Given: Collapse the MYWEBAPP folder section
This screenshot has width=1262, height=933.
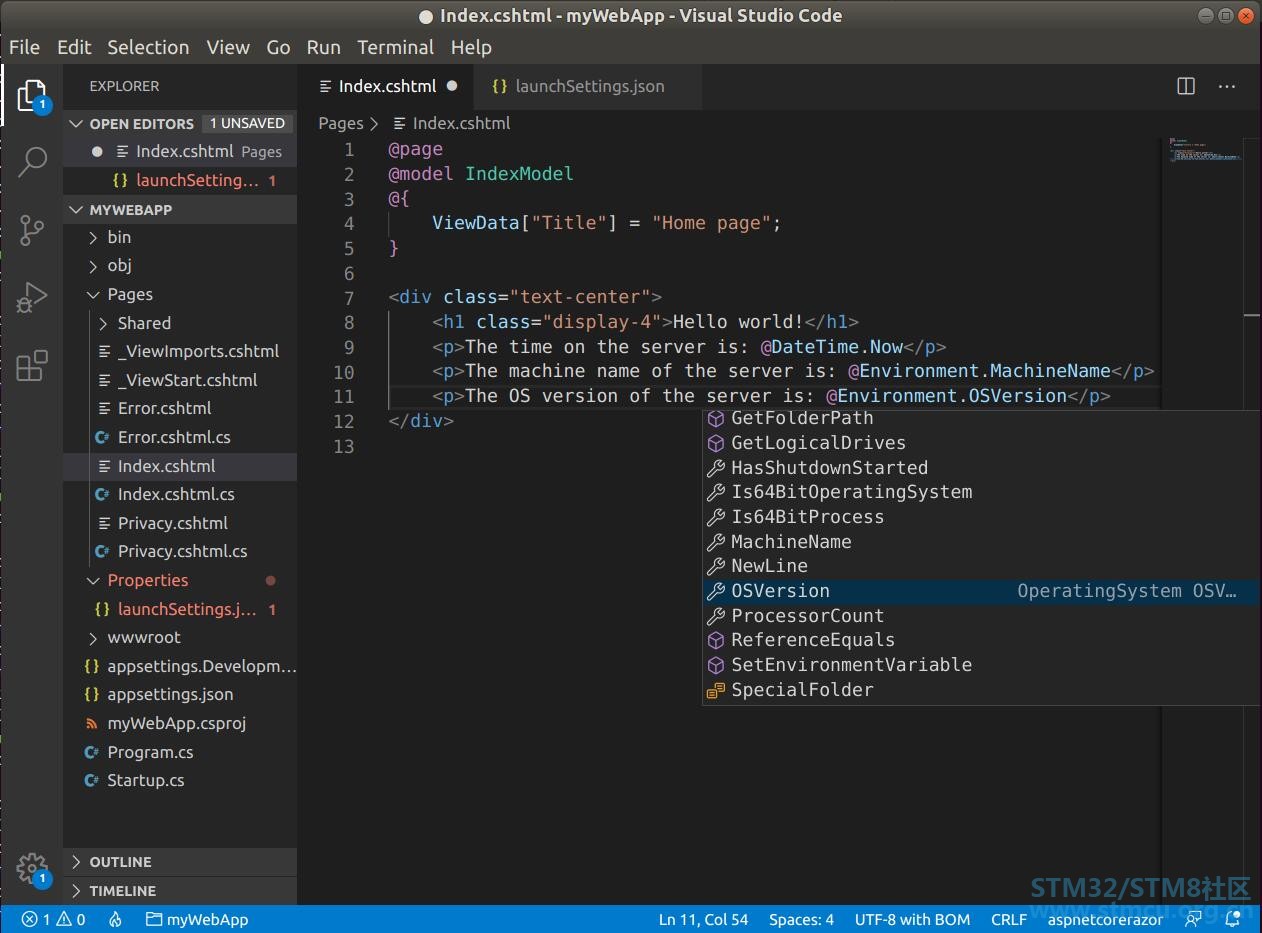Looking at the screenshot, I should 180,209.
